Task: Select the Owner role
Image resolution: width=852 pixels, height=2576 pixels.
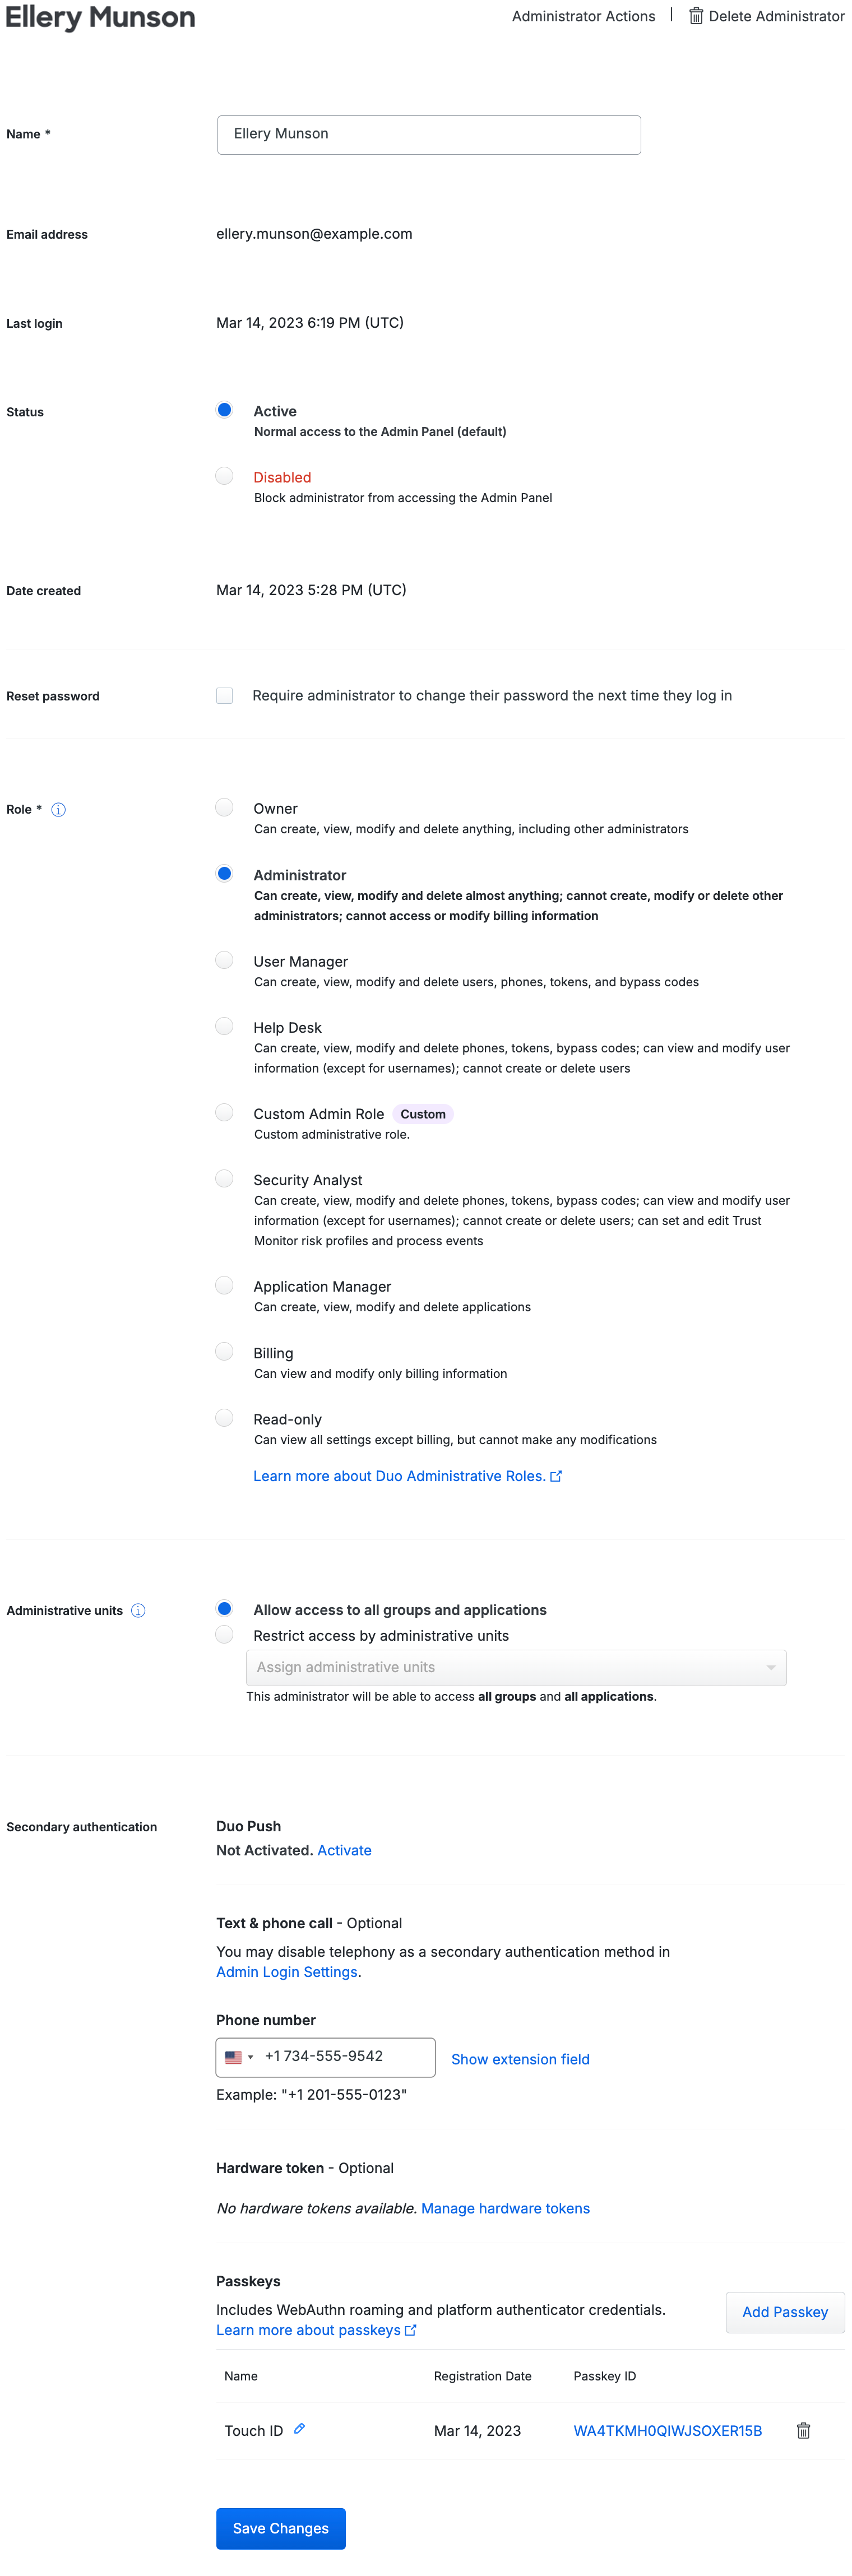Action: click(224, 807)
